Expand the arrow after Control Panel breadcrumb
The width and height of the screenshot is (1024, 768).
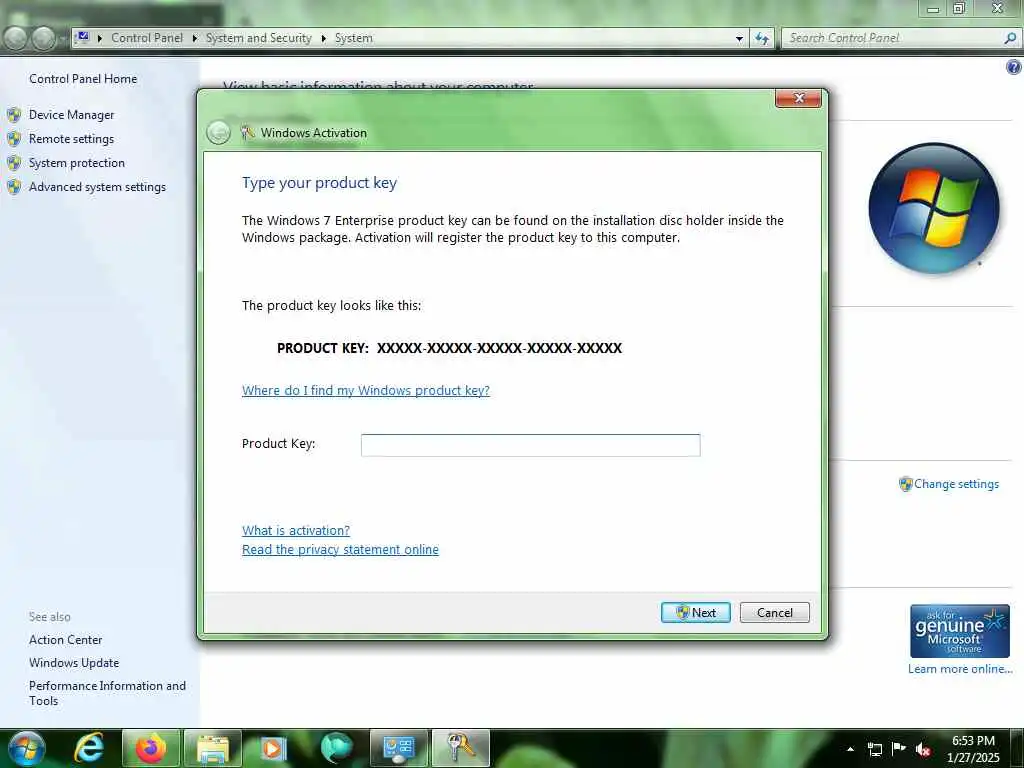click(195, 39)
